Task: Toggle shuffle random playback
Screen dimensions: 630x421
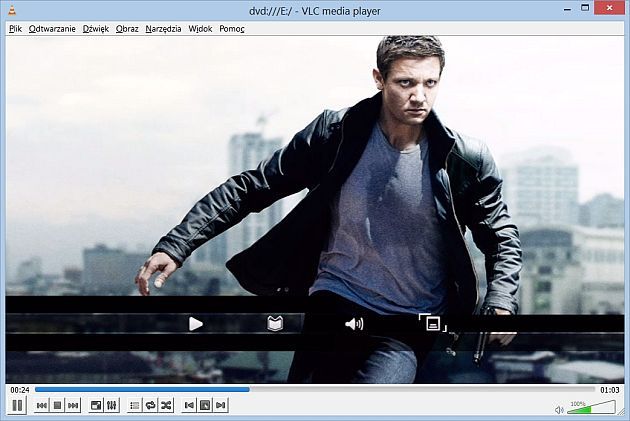Action: [x=166, y=406]
